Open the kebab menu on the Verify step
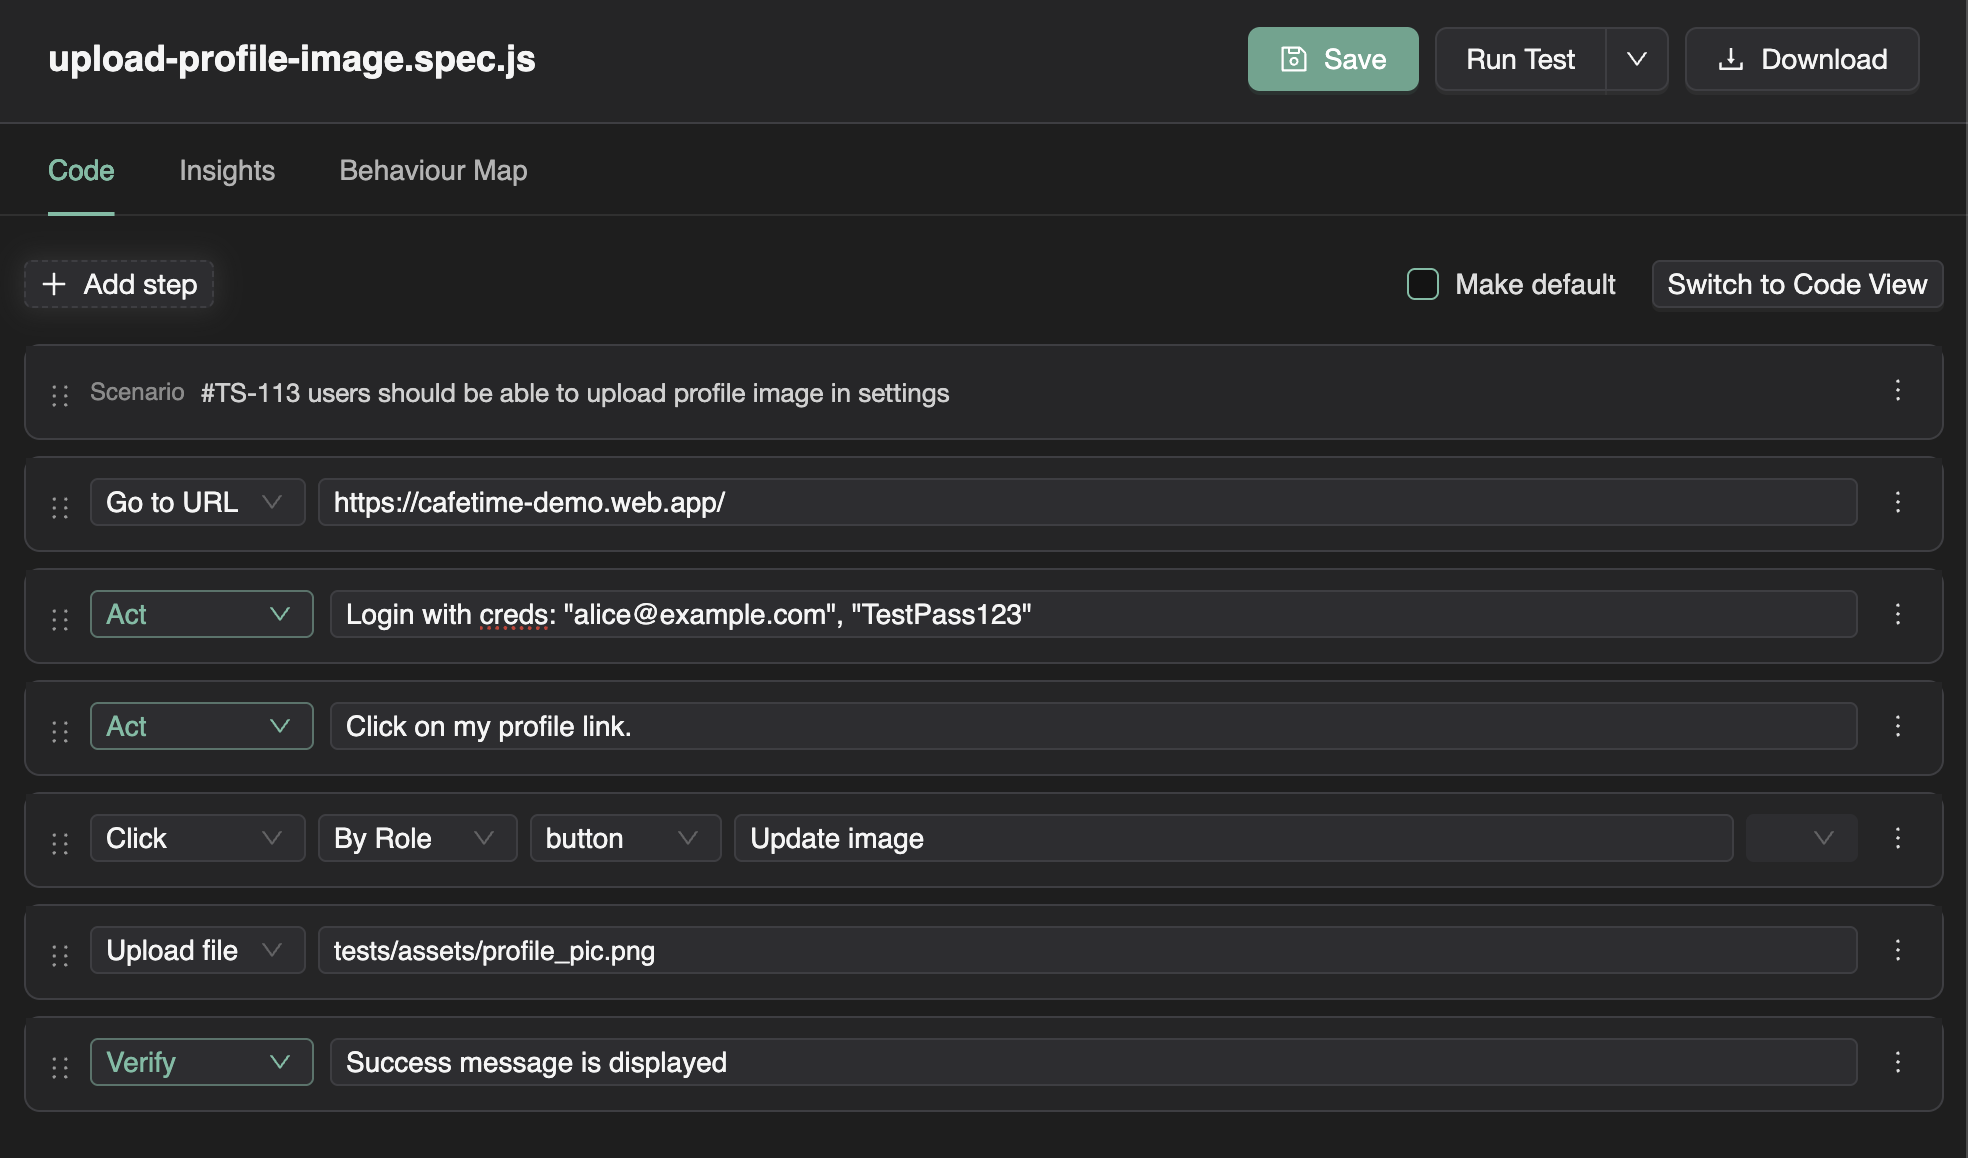 coord(1899,1062)
